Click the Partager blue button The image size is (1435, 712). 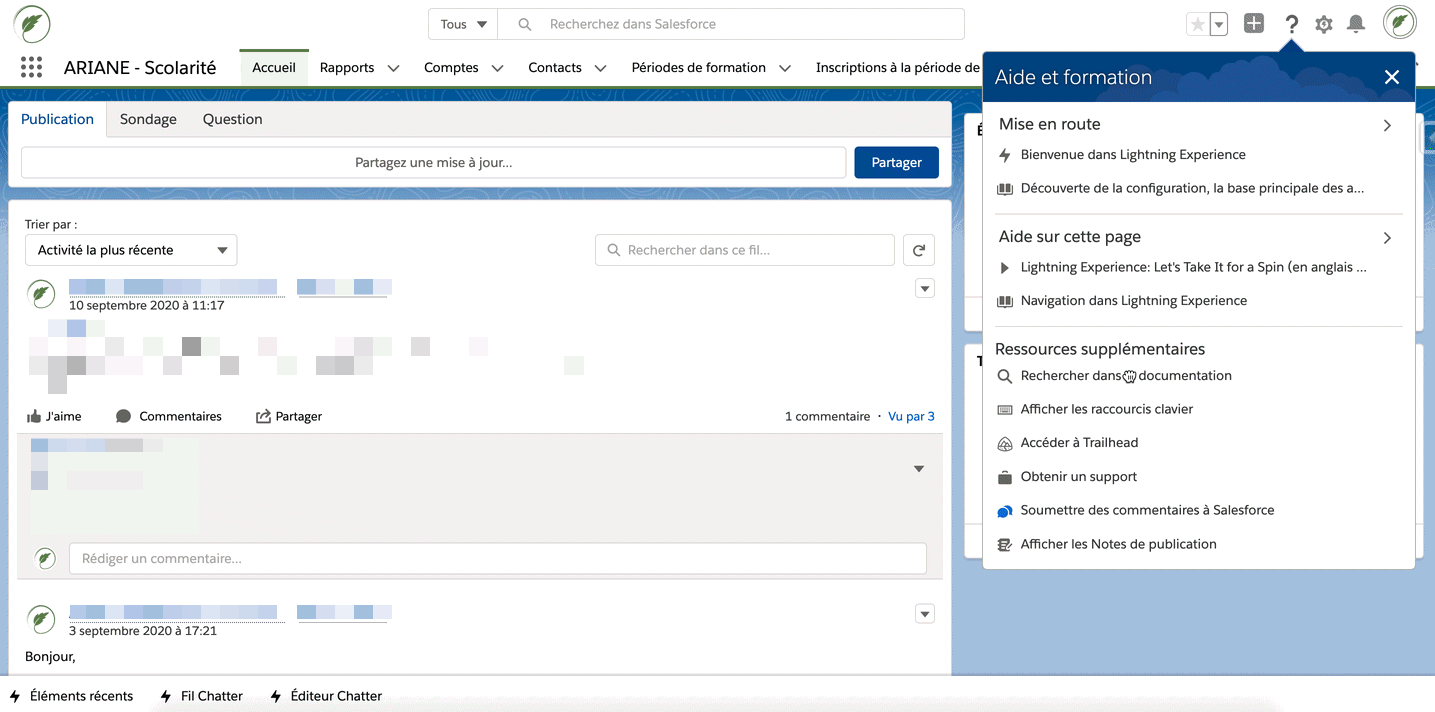[x=896, y=162]
